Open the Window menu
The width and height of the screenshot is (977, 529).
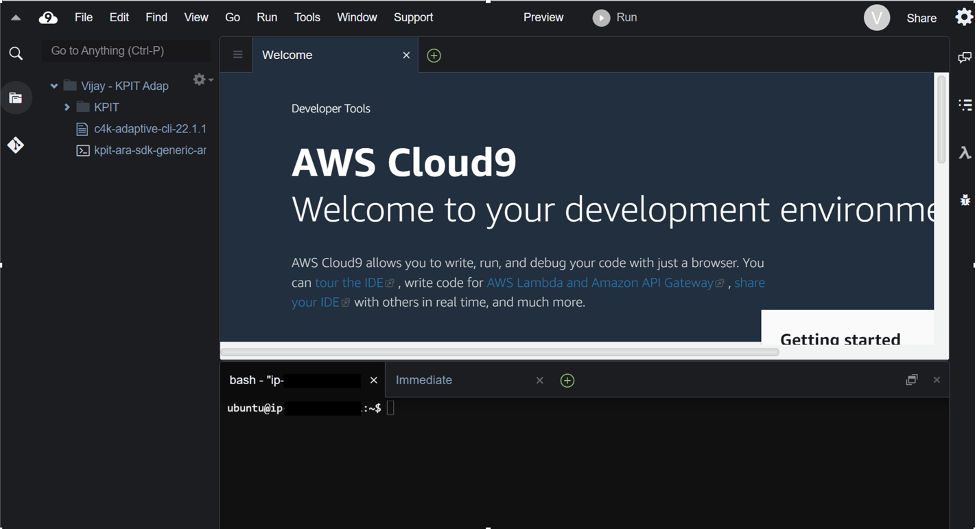click(x=357, y=17)
